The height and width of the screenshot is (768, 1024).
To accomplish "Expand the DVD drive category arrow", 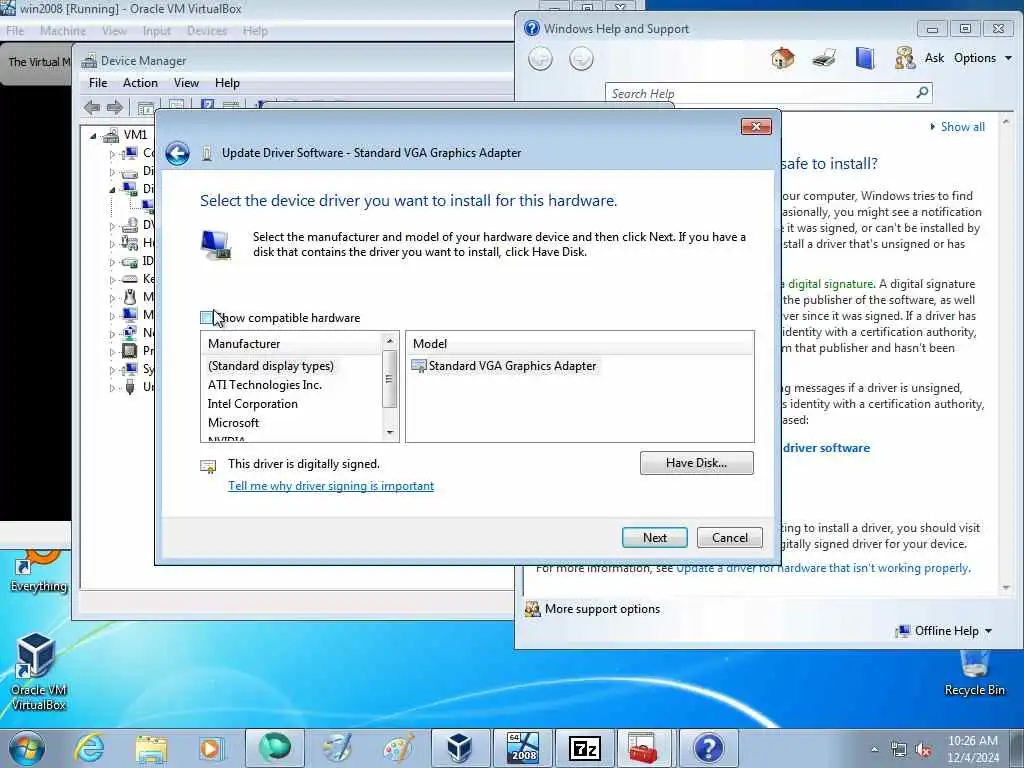I will click(112, 226).
